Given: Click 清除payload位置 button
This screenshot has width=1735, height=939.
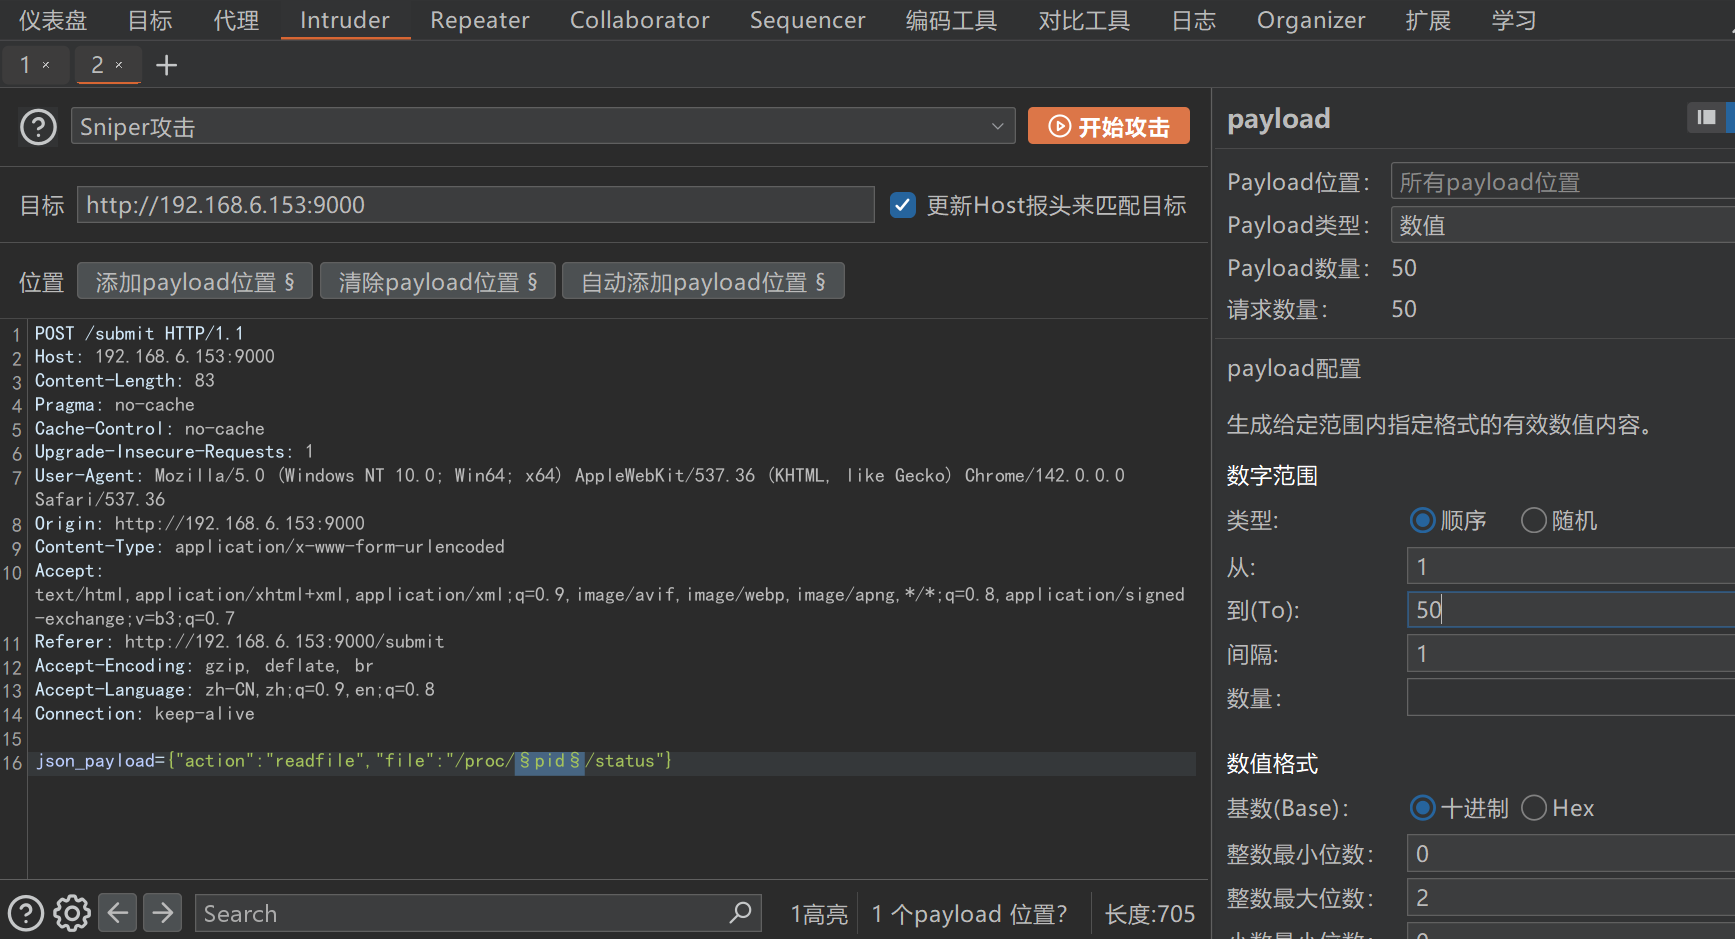Looking at the screenshot, I should 437,282.
